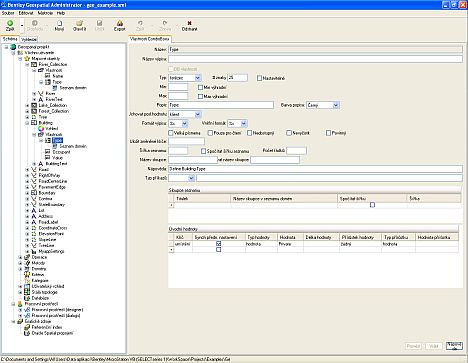Click the color wheel icon under Building
This screenshot has width=468, height=363.
point(41,129)
